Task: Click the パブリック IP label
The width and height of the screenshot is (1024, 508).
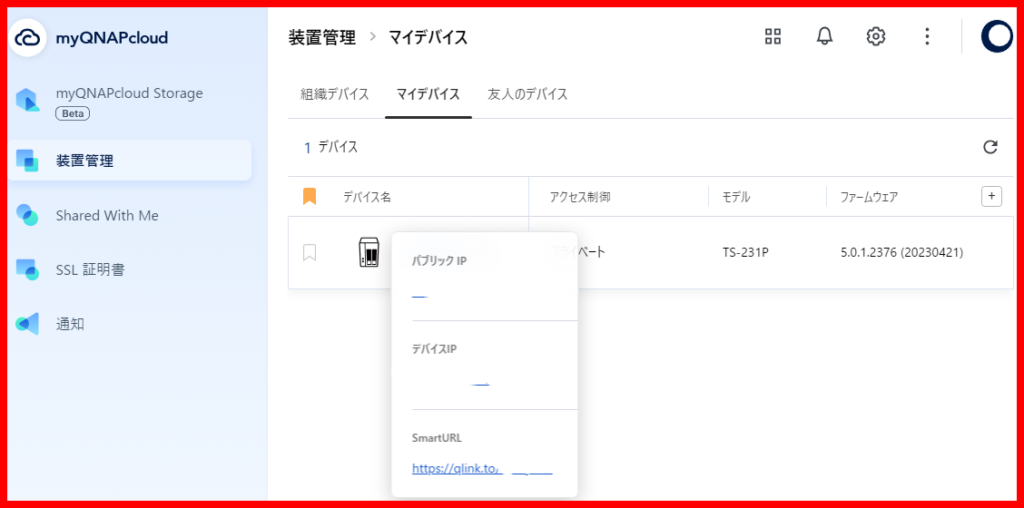Action: coord(440,261)
